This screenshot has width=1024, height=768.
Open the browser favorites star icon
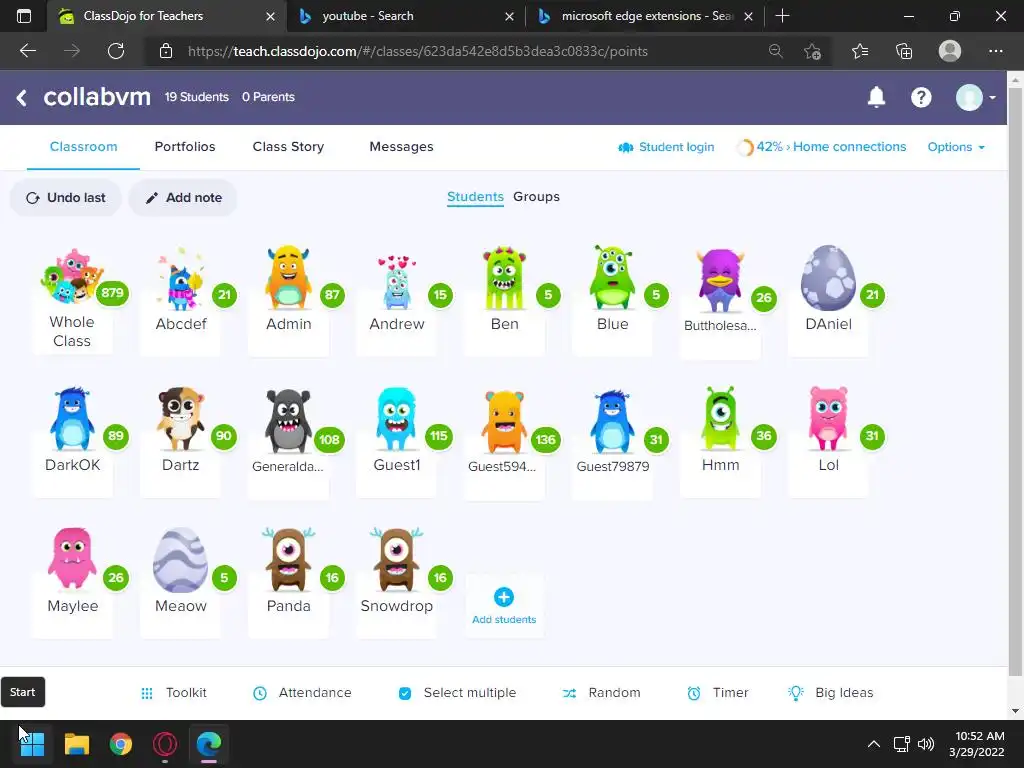point(859,51)
